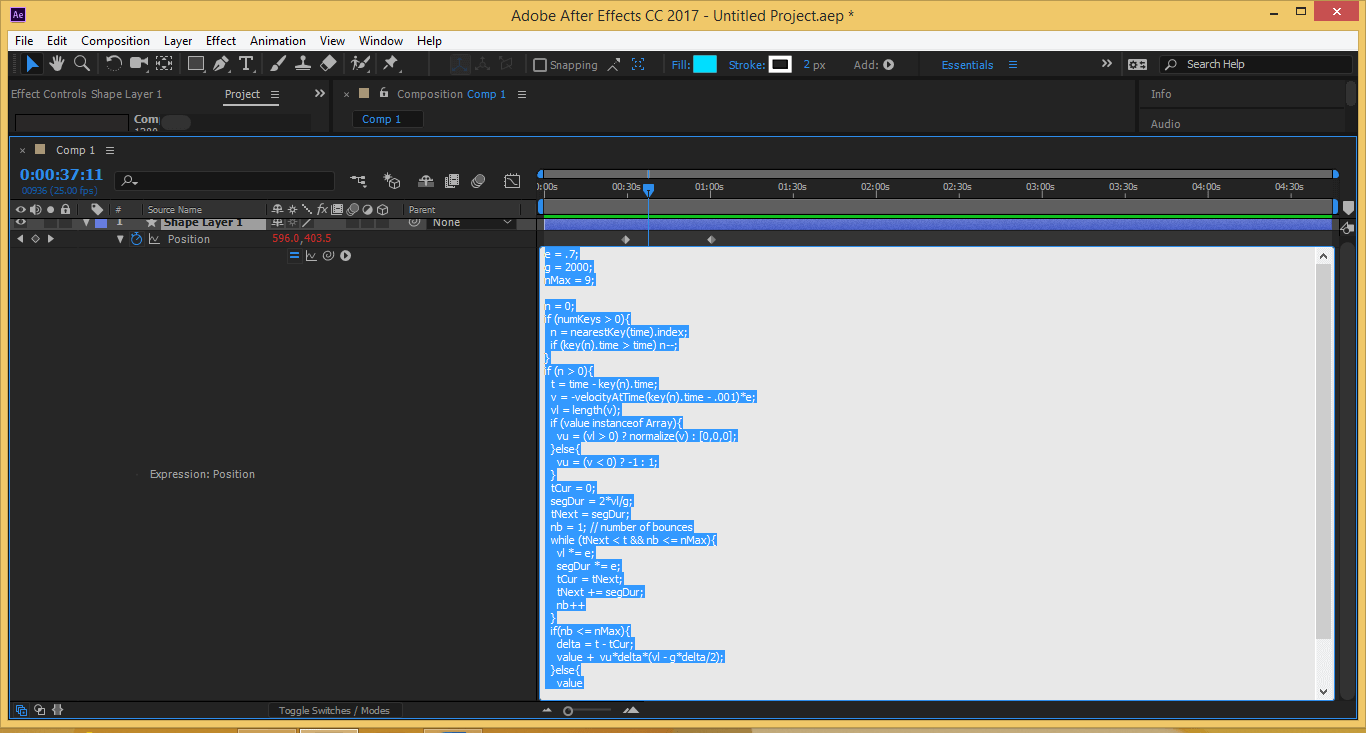The height and width of the screenshot is (733, 1366).
Task: Select the Rectangle shape tool
Action: point(196,64)
